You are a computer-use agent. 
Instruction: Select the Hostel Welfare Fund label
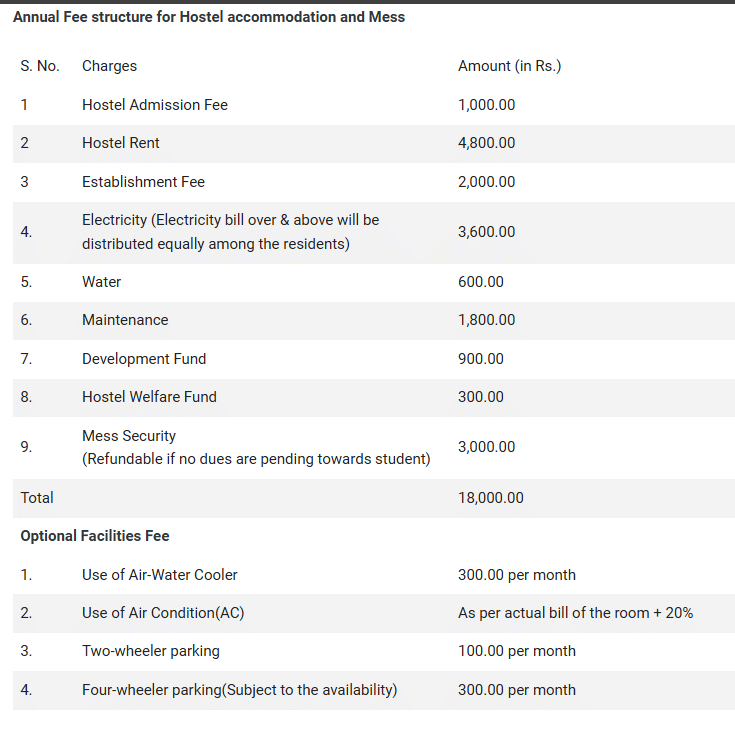(149, 397)
